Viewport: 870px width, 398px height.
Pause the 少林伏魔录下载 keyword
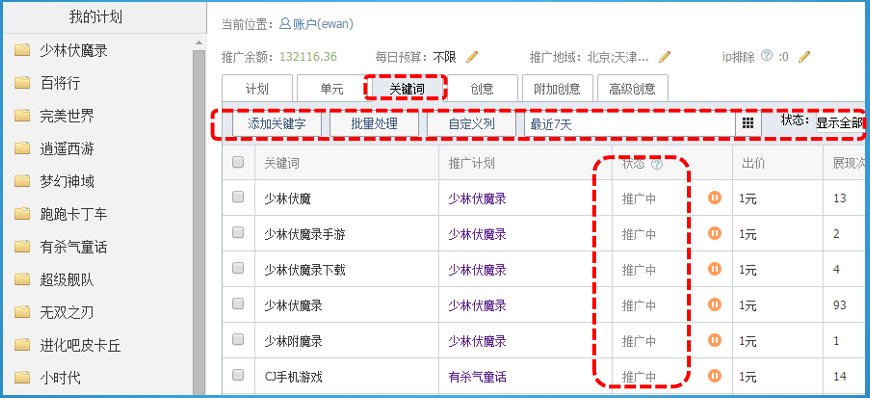(714, 269)
